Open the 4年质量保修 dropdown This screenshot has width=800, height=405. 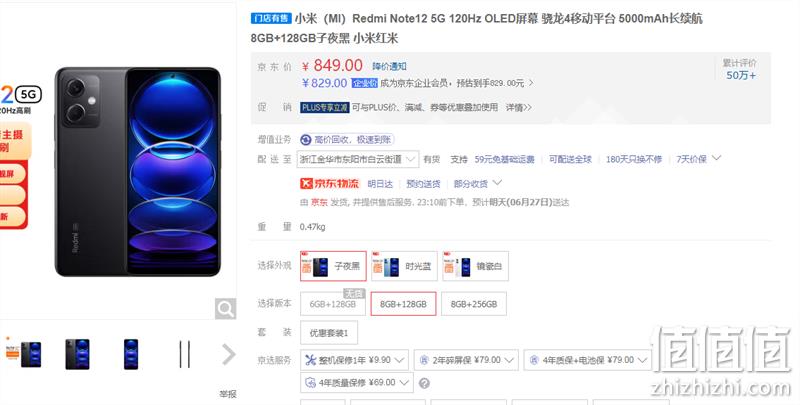[x=357, y=383]
